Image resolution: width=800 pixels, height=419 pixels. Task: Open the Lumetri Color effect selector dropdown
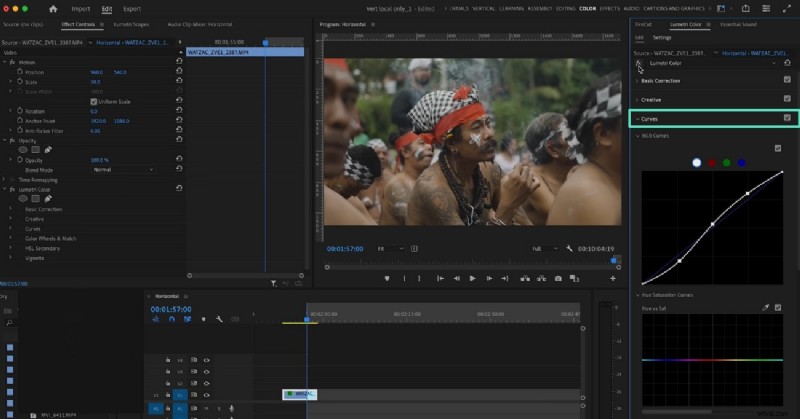(713, 63)
